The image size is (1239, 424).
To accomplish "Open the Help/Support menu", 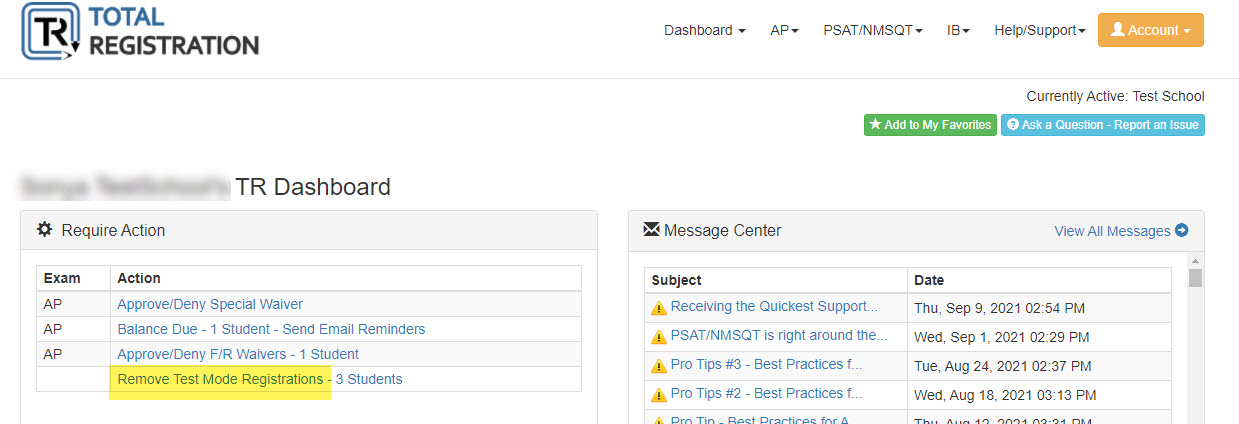I will (1039, 30).
